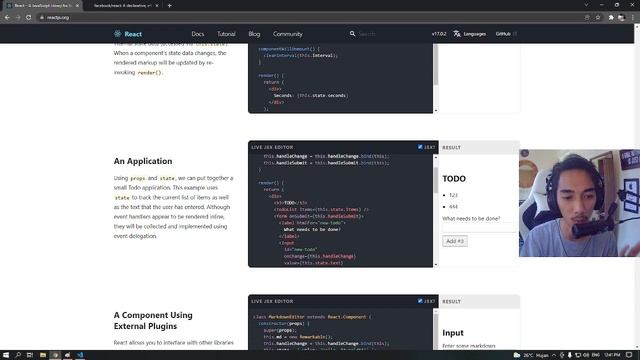Reload the current page
Image resolution: width=640 pixels, height=360 pixels.
click(29, 18)
